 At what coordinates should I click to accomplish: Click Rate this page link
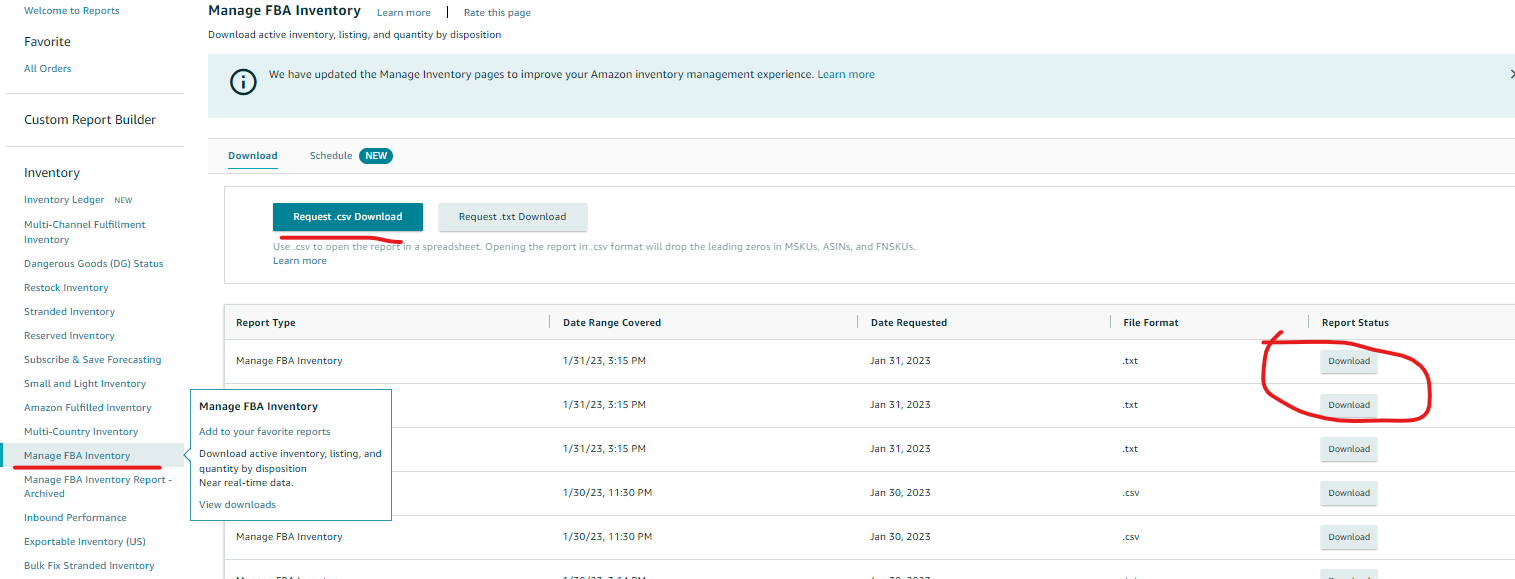497,13
